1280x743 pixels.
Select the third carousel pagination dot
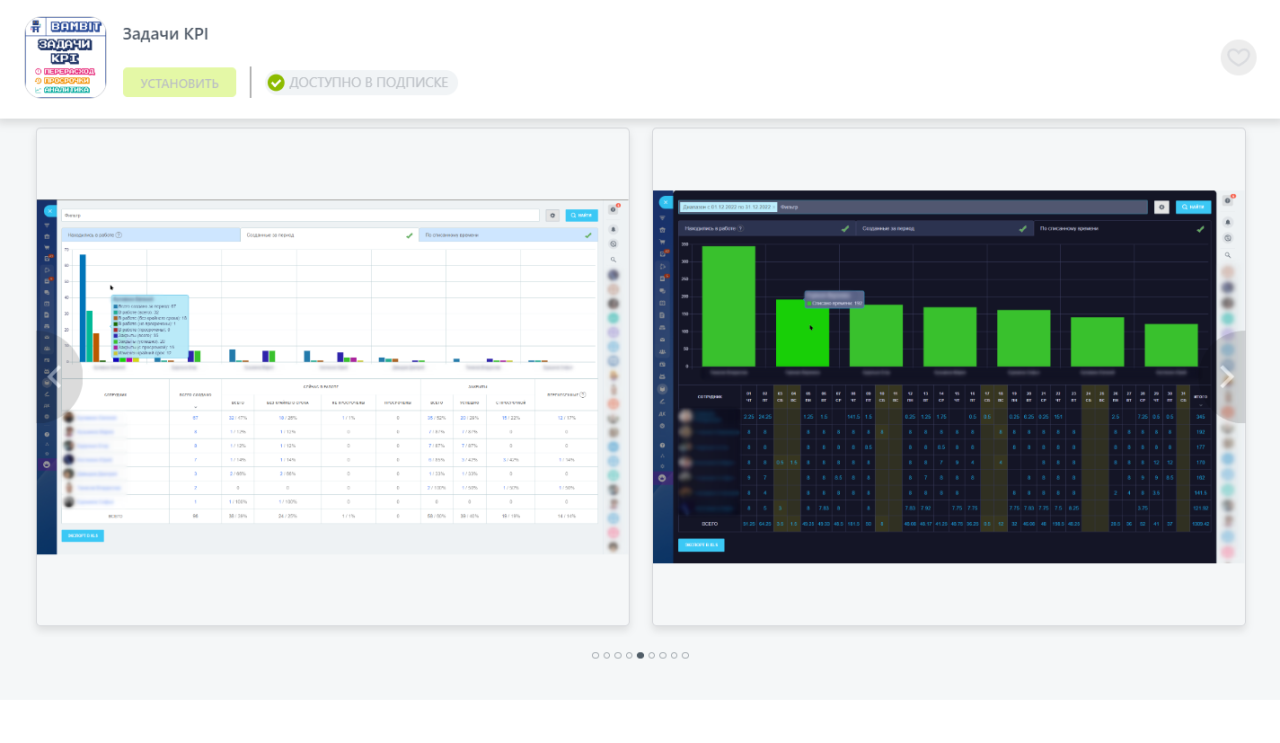618,656
